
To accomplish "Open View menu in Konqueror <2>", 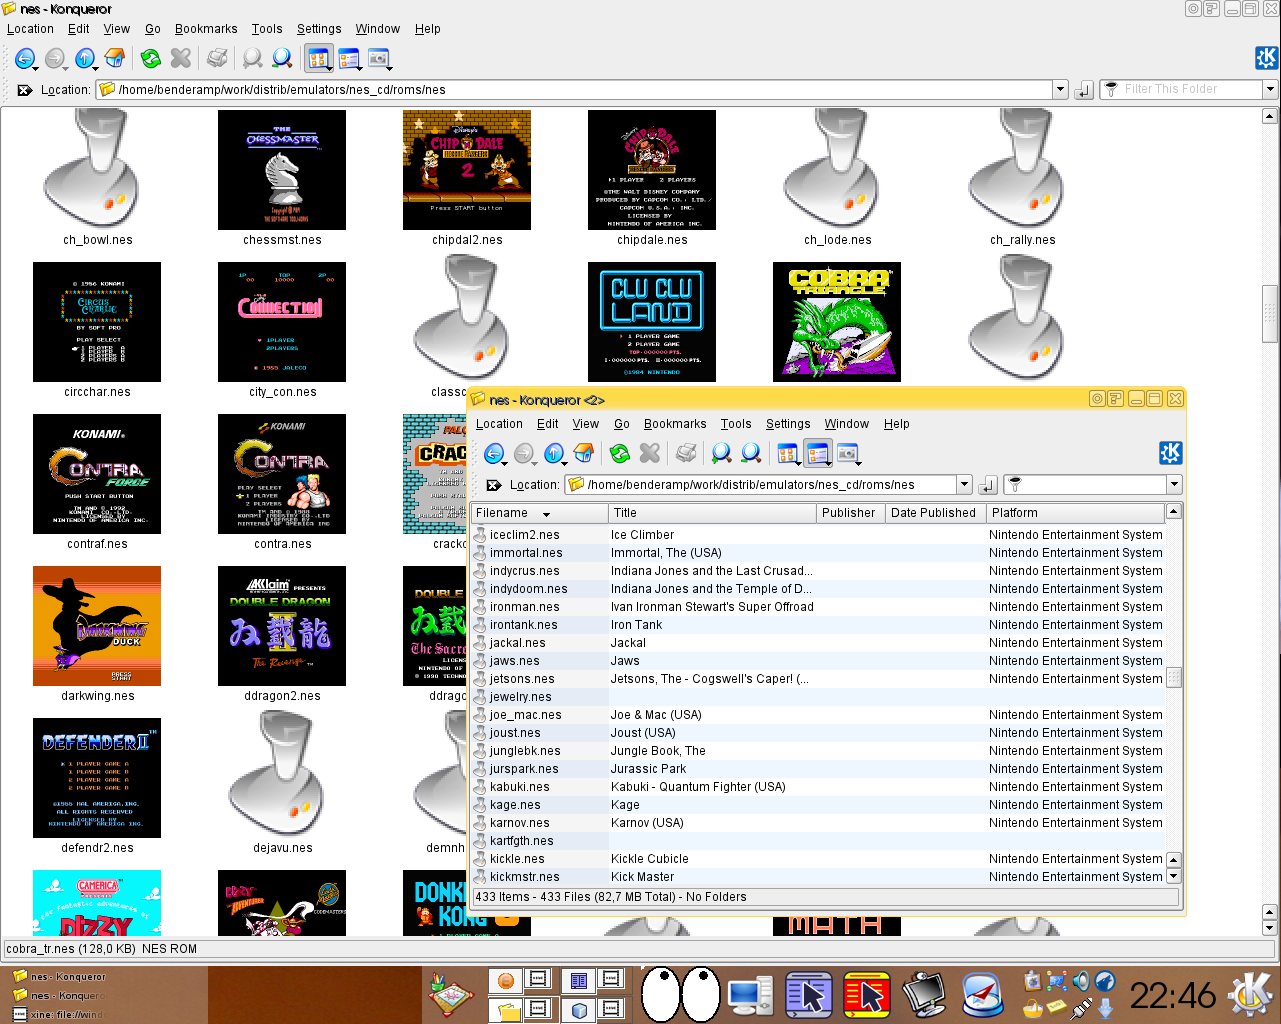I will point(586,424).
